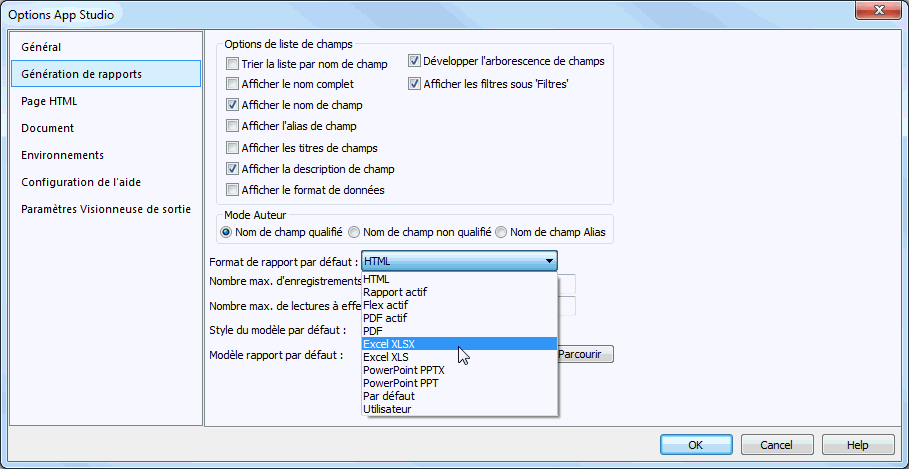Open the Général settings category
The image size is (909, 469).
[x=106, y=47]
